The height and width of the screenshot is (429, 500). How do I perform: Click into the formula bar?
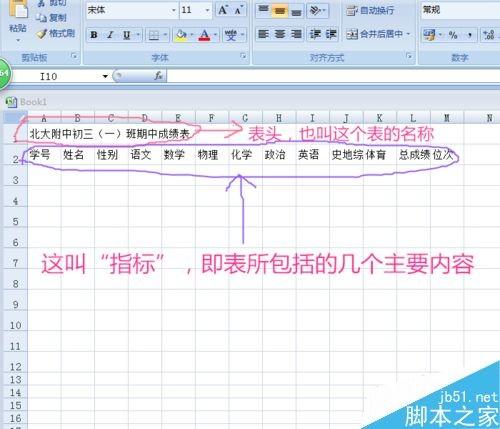[333, 76]
